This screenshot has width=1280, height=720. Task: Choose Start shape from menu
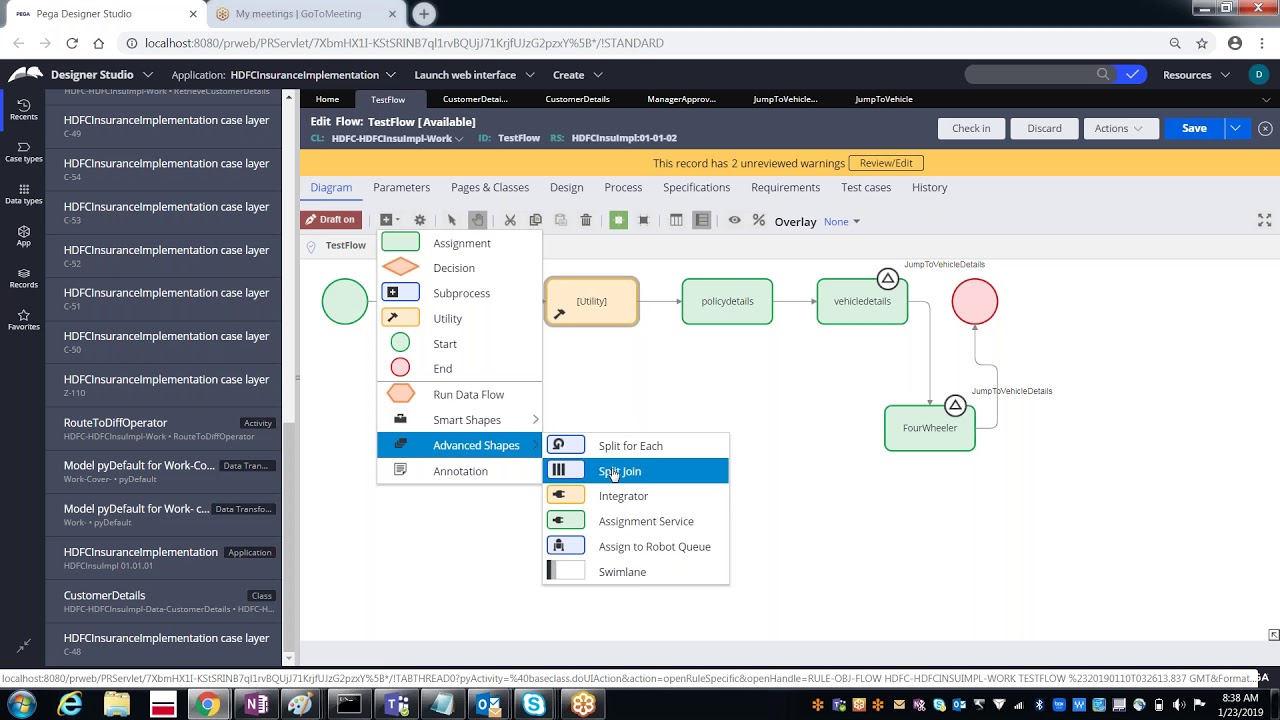pos(459,344)
